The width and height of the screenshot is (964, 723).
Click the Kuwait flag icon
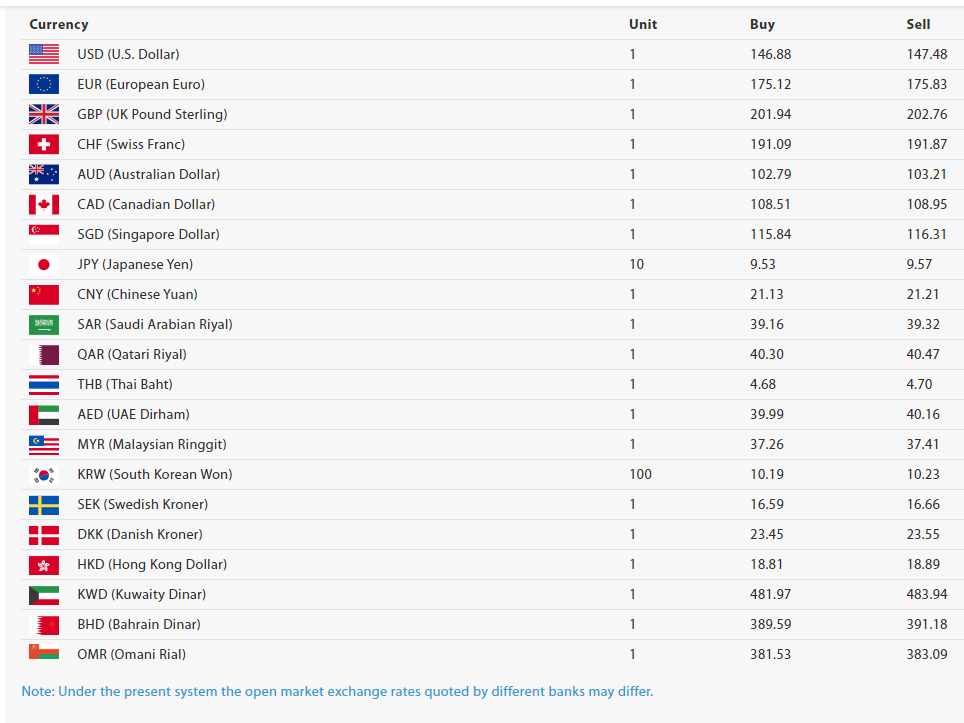pyautogui.click(x=44, y=594)
